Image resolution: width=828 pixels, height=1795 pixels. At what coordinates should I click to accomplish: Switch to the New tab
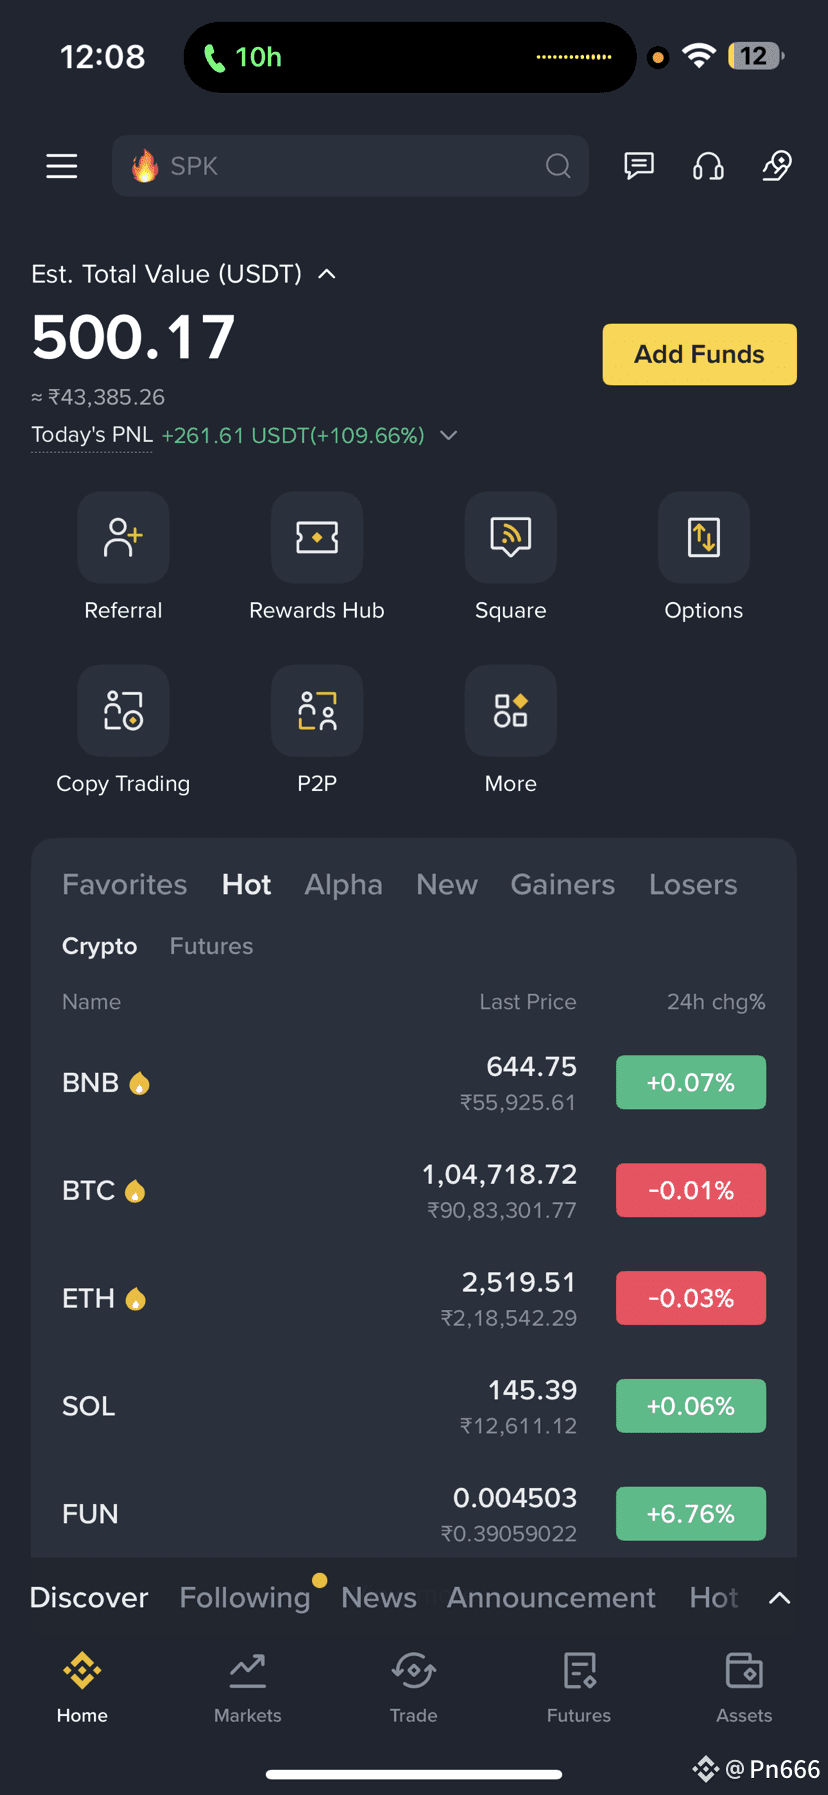coord(447,884)
